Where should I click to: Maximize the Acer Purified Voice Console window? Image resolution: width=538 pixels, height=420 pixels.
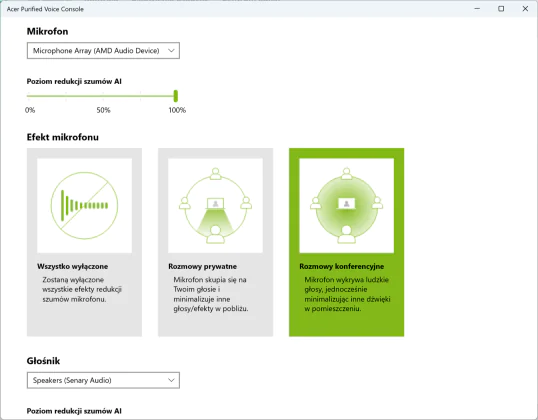point(501,9)
